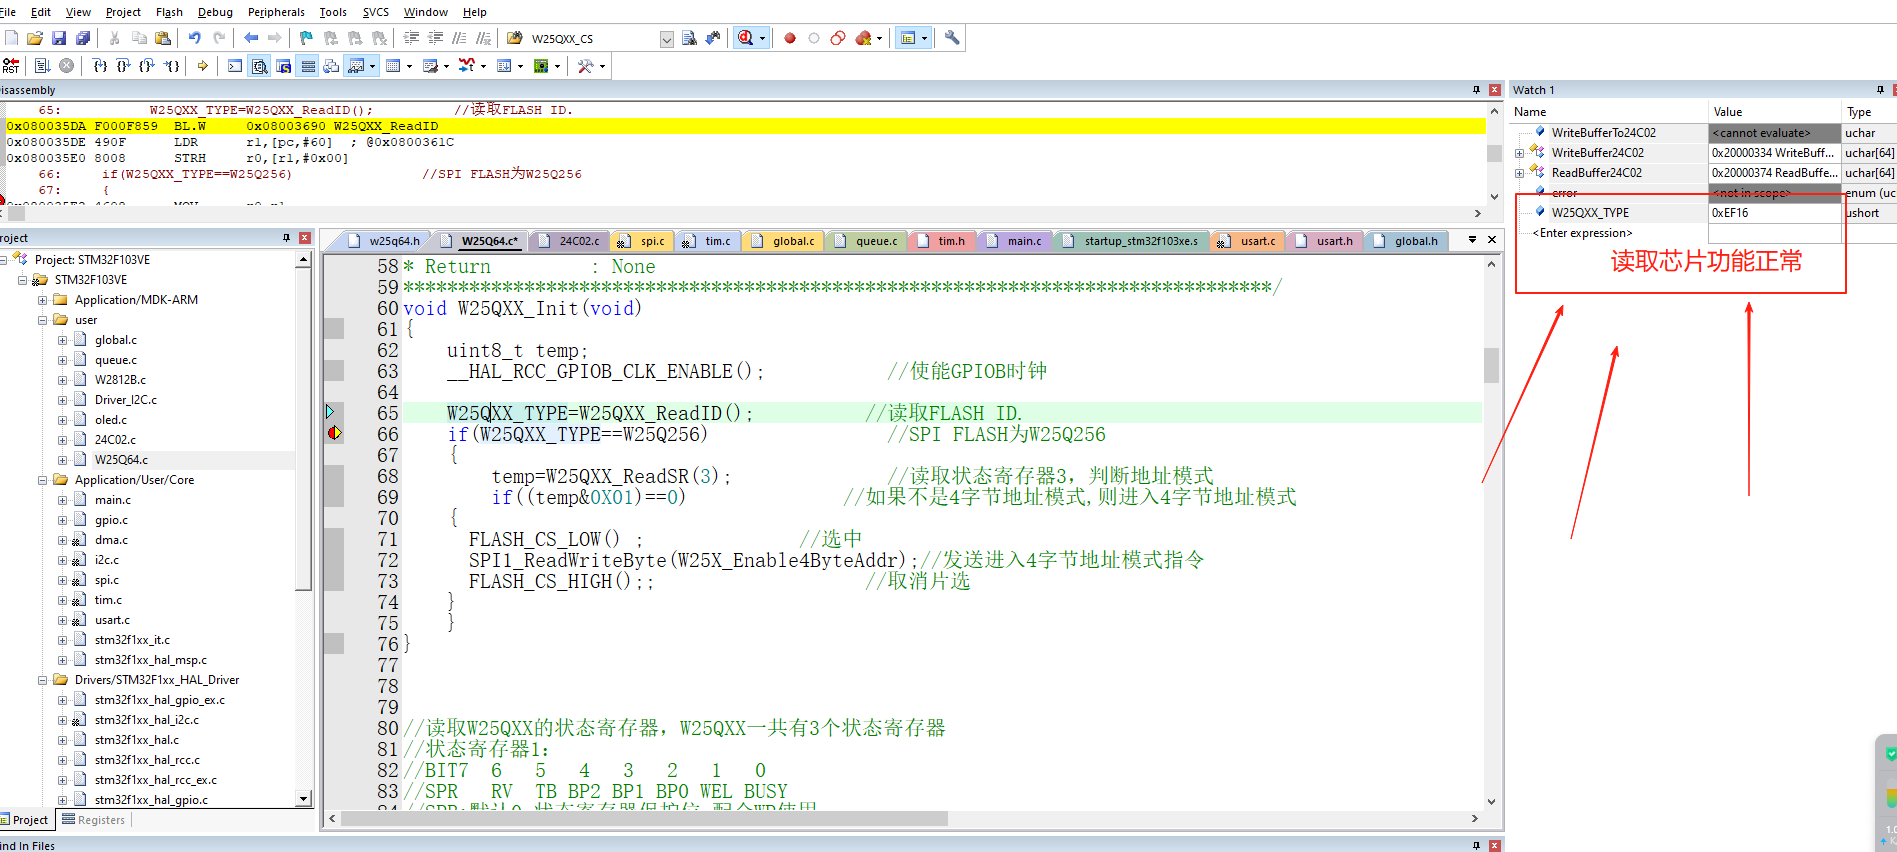Viewport: 1897px width, 852px height.
Task: Open Configuration wrench icon
Action: click(952, 38)
